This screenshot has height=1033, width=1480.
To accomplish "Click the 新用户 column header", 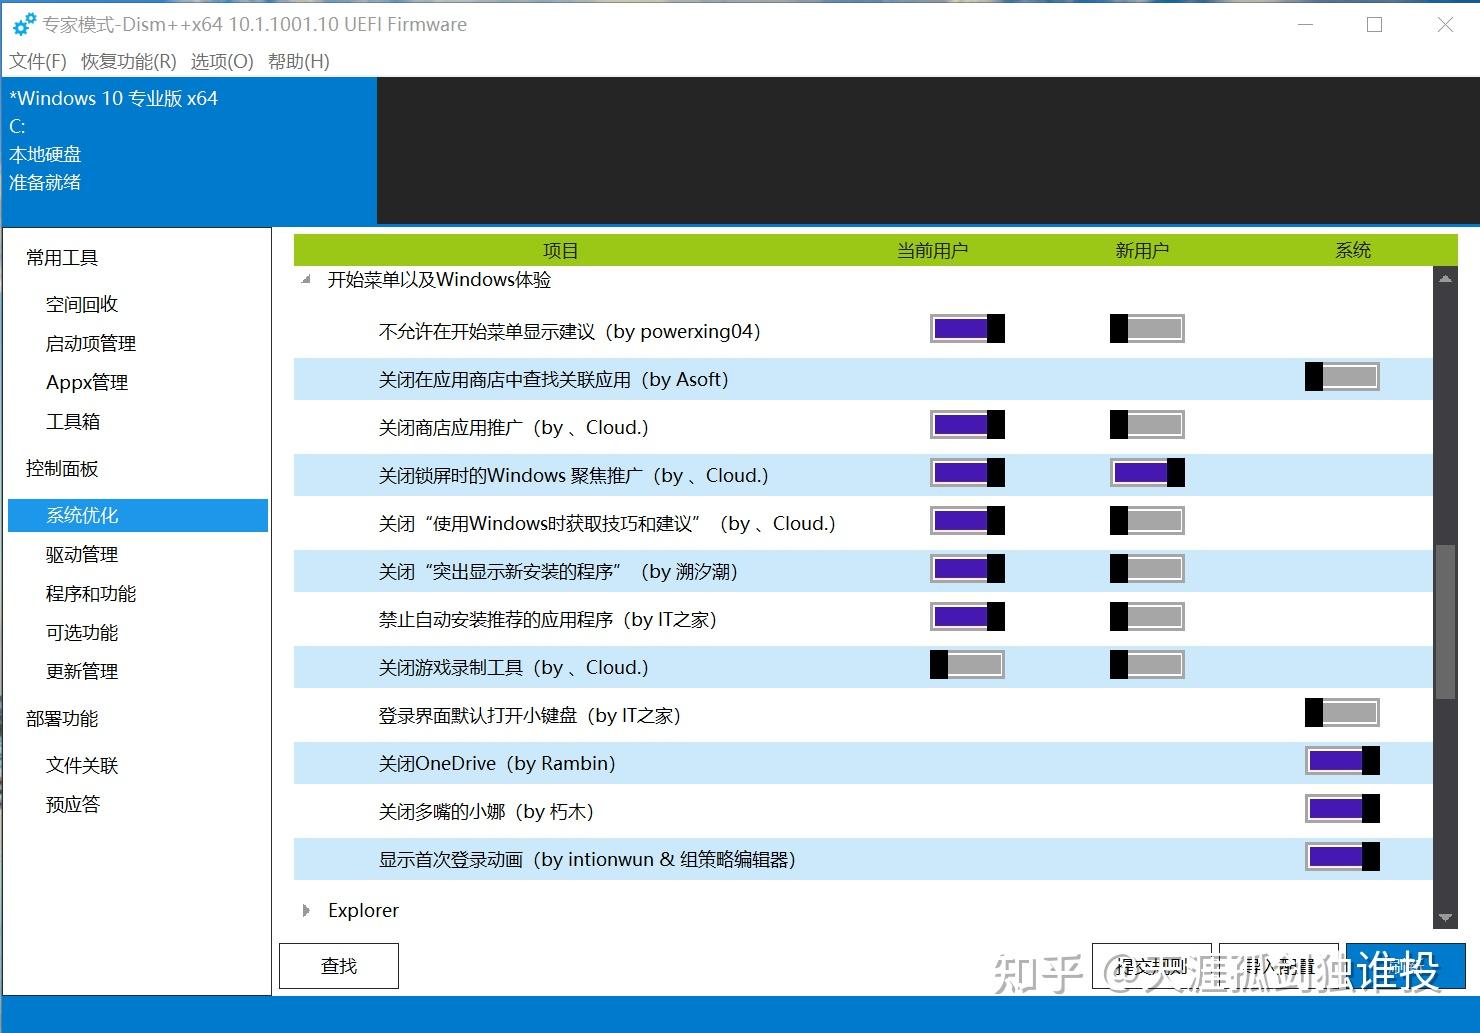I will pyautogui.click(x=1142, y=250).
